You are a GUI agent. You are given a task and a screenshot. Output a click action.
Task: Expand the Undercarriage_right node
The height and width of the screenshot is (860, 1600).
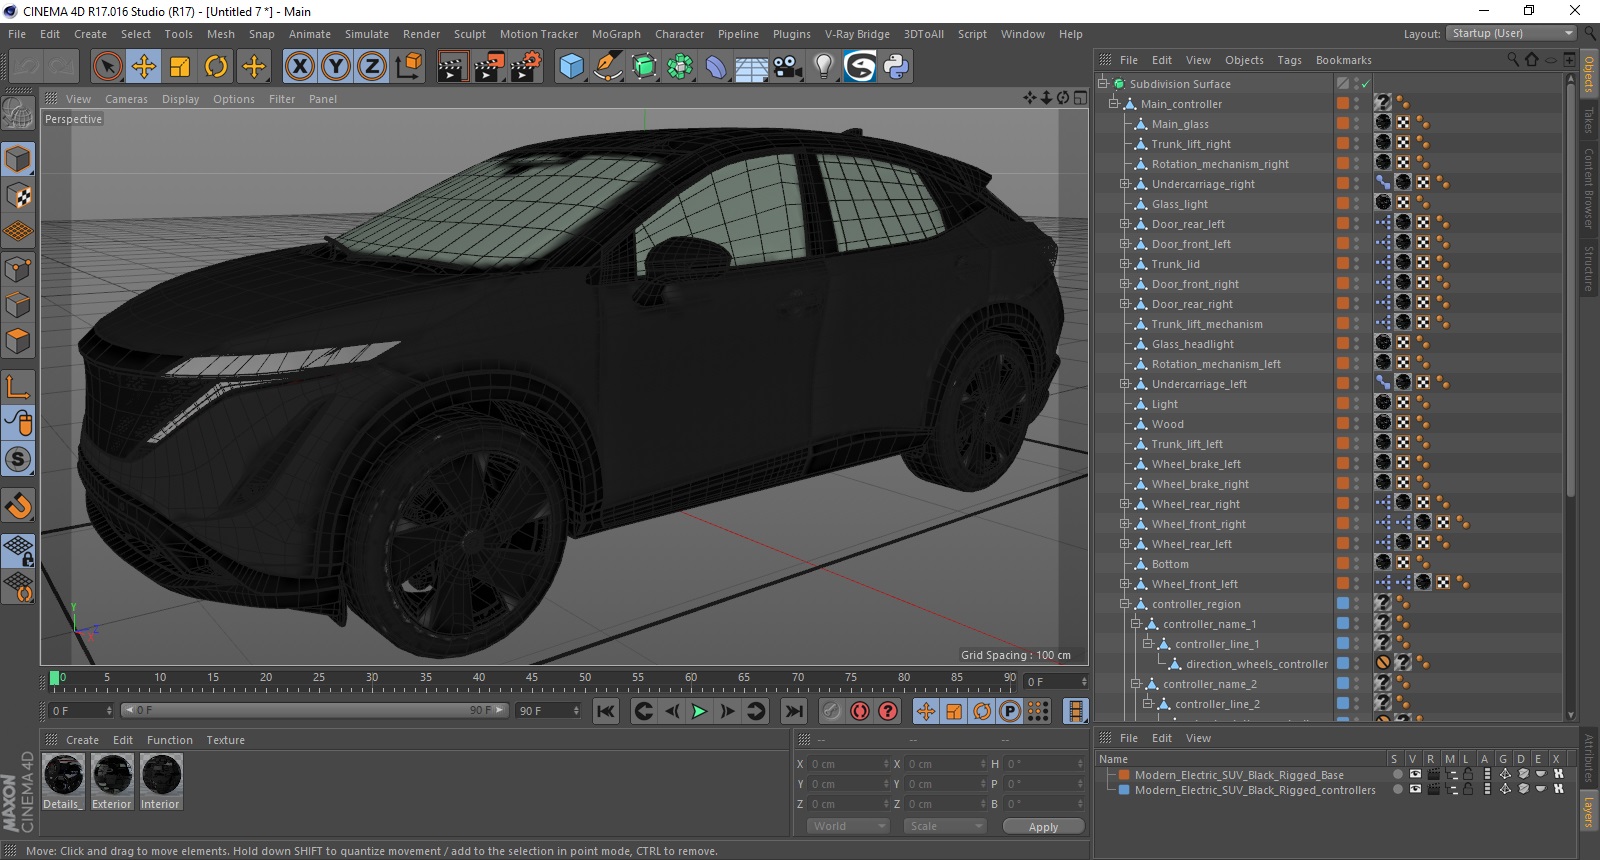[x=1125, y=184]
